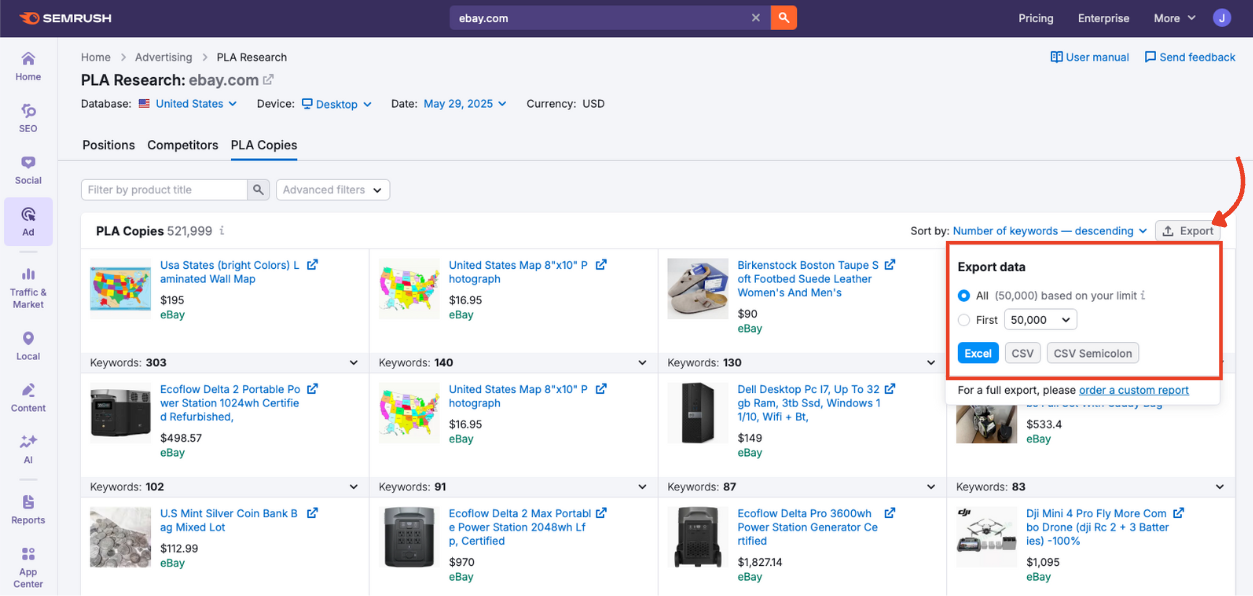Screen dimensions: 1253x596
Task: Open App Center from the sidebar
Action: click(28, 566)
